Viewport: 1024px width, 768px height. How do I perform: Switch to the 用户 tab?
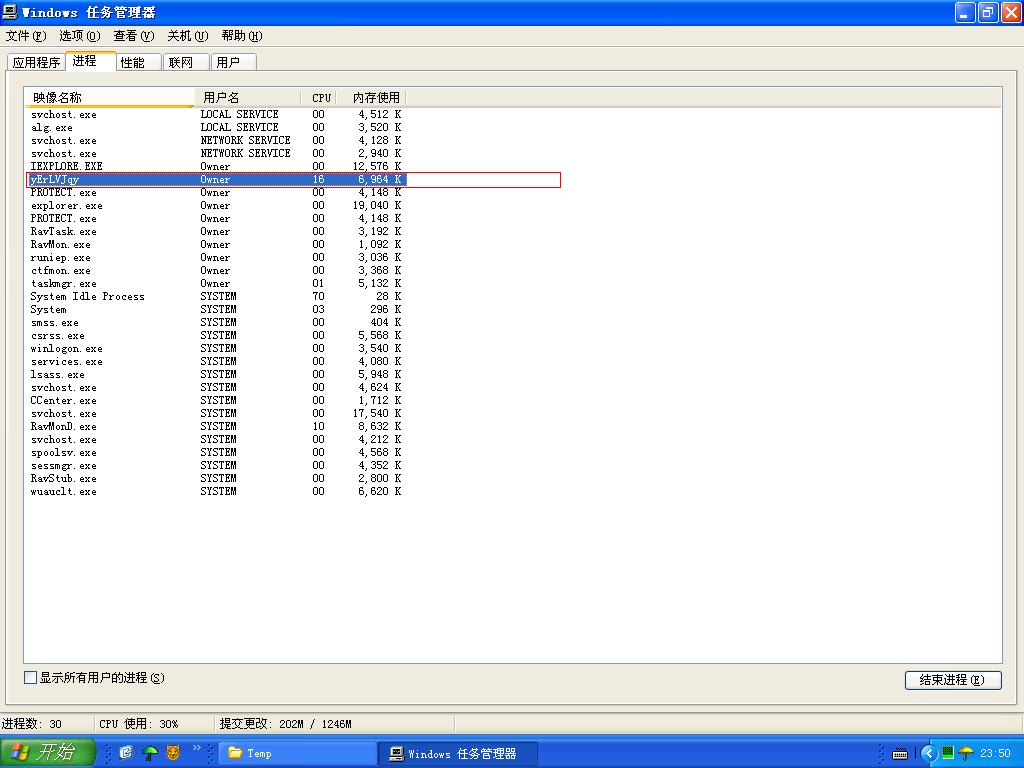click(234, 62)
